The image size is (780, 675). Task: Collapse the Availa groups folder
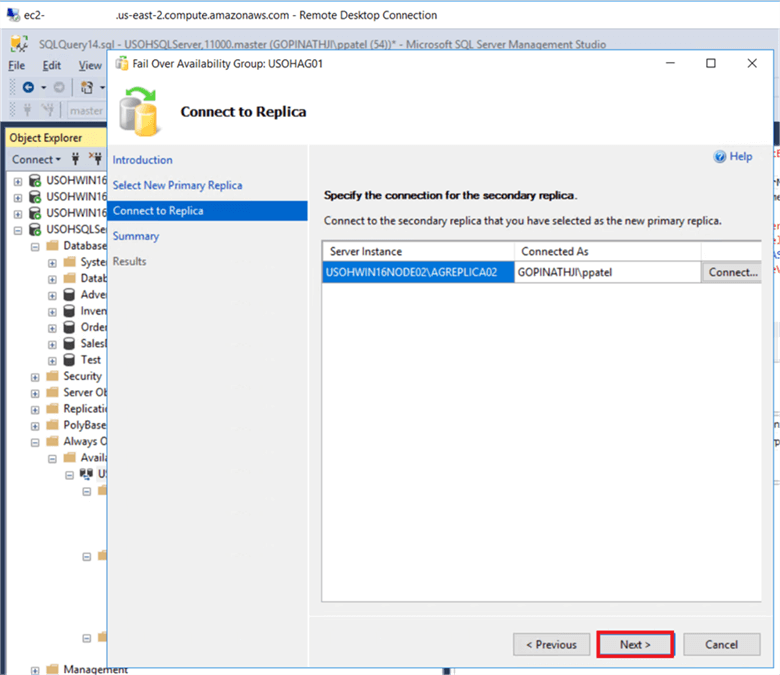(x=52, y=459)
